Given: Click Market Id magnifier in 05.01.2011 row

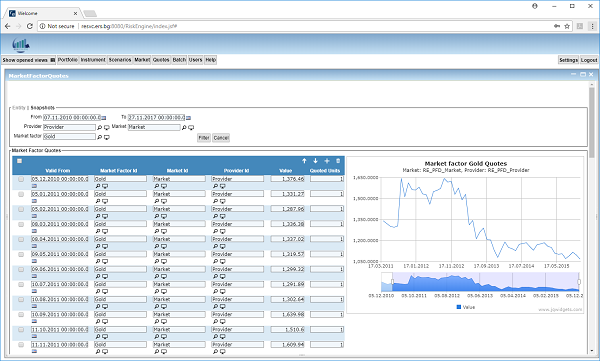Looking at the screenshot, I should click(157, 201).
